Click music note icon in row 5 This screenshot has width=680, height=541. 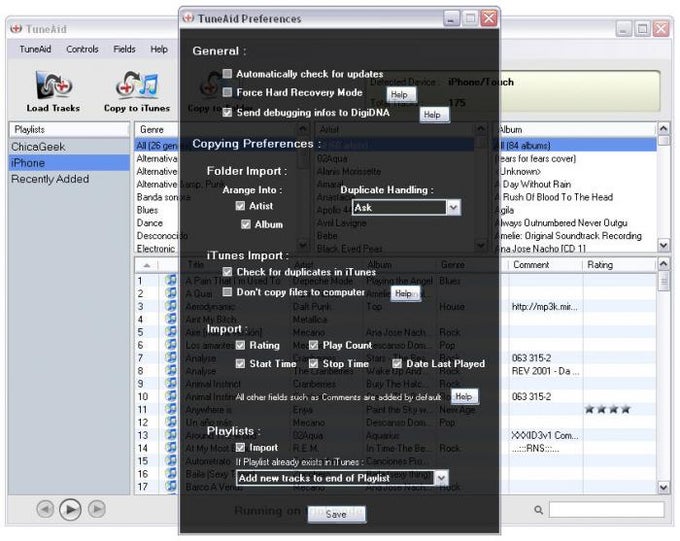170,332
